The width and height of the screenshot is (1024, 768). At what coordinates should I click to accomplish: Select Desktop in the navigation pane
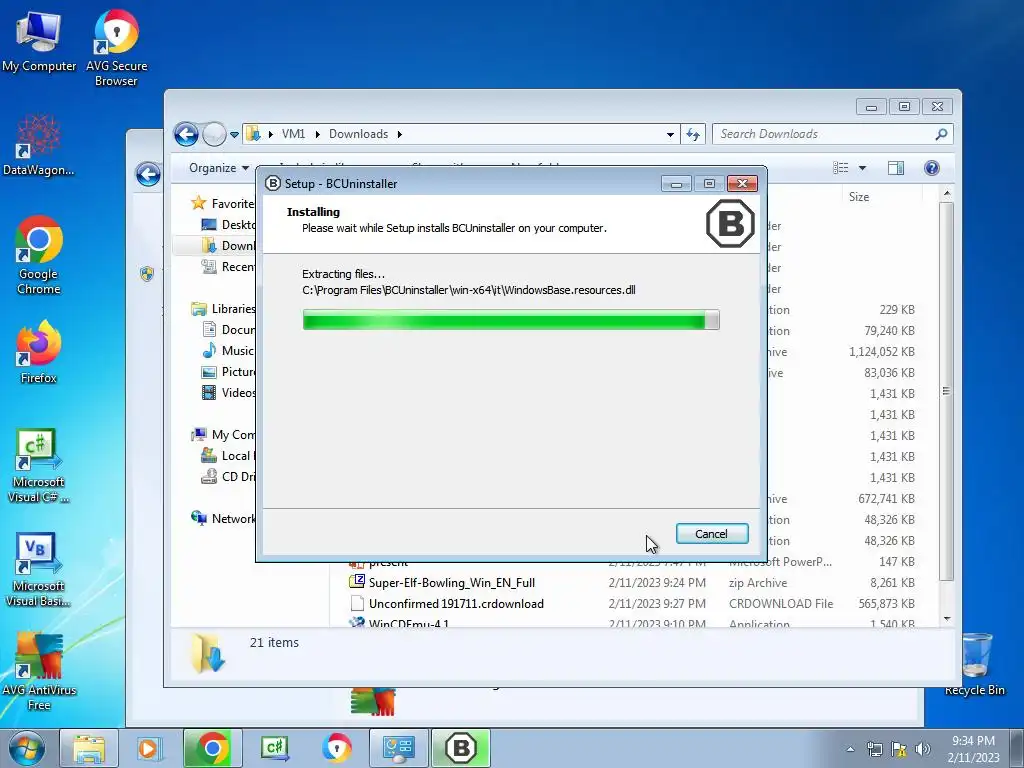(229, 225)
